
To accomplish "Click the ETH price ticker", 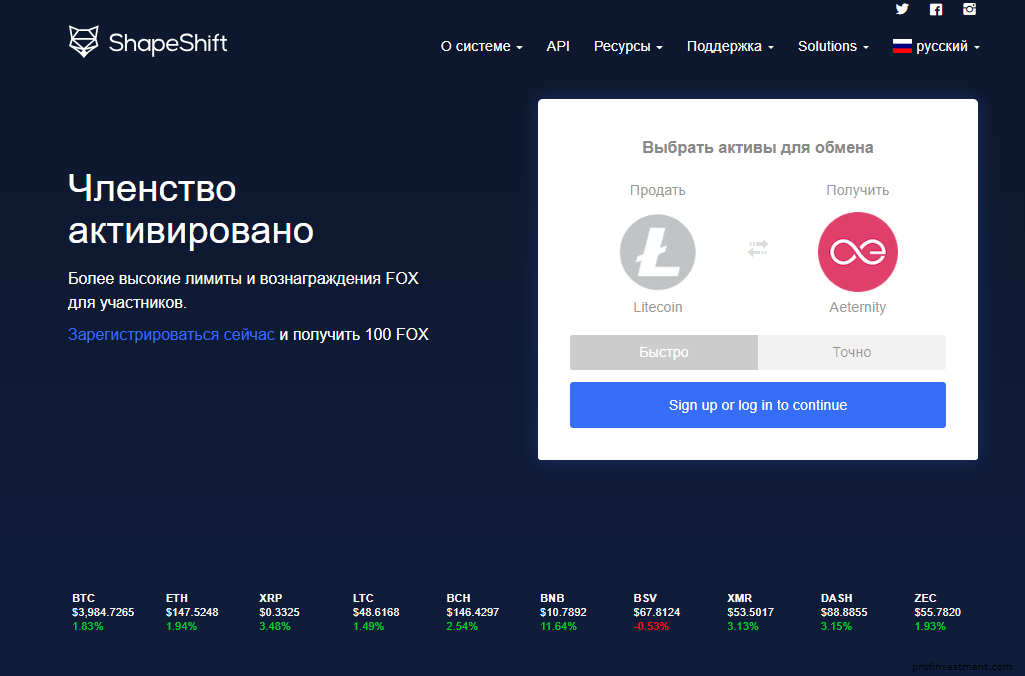I will point(192,612).
